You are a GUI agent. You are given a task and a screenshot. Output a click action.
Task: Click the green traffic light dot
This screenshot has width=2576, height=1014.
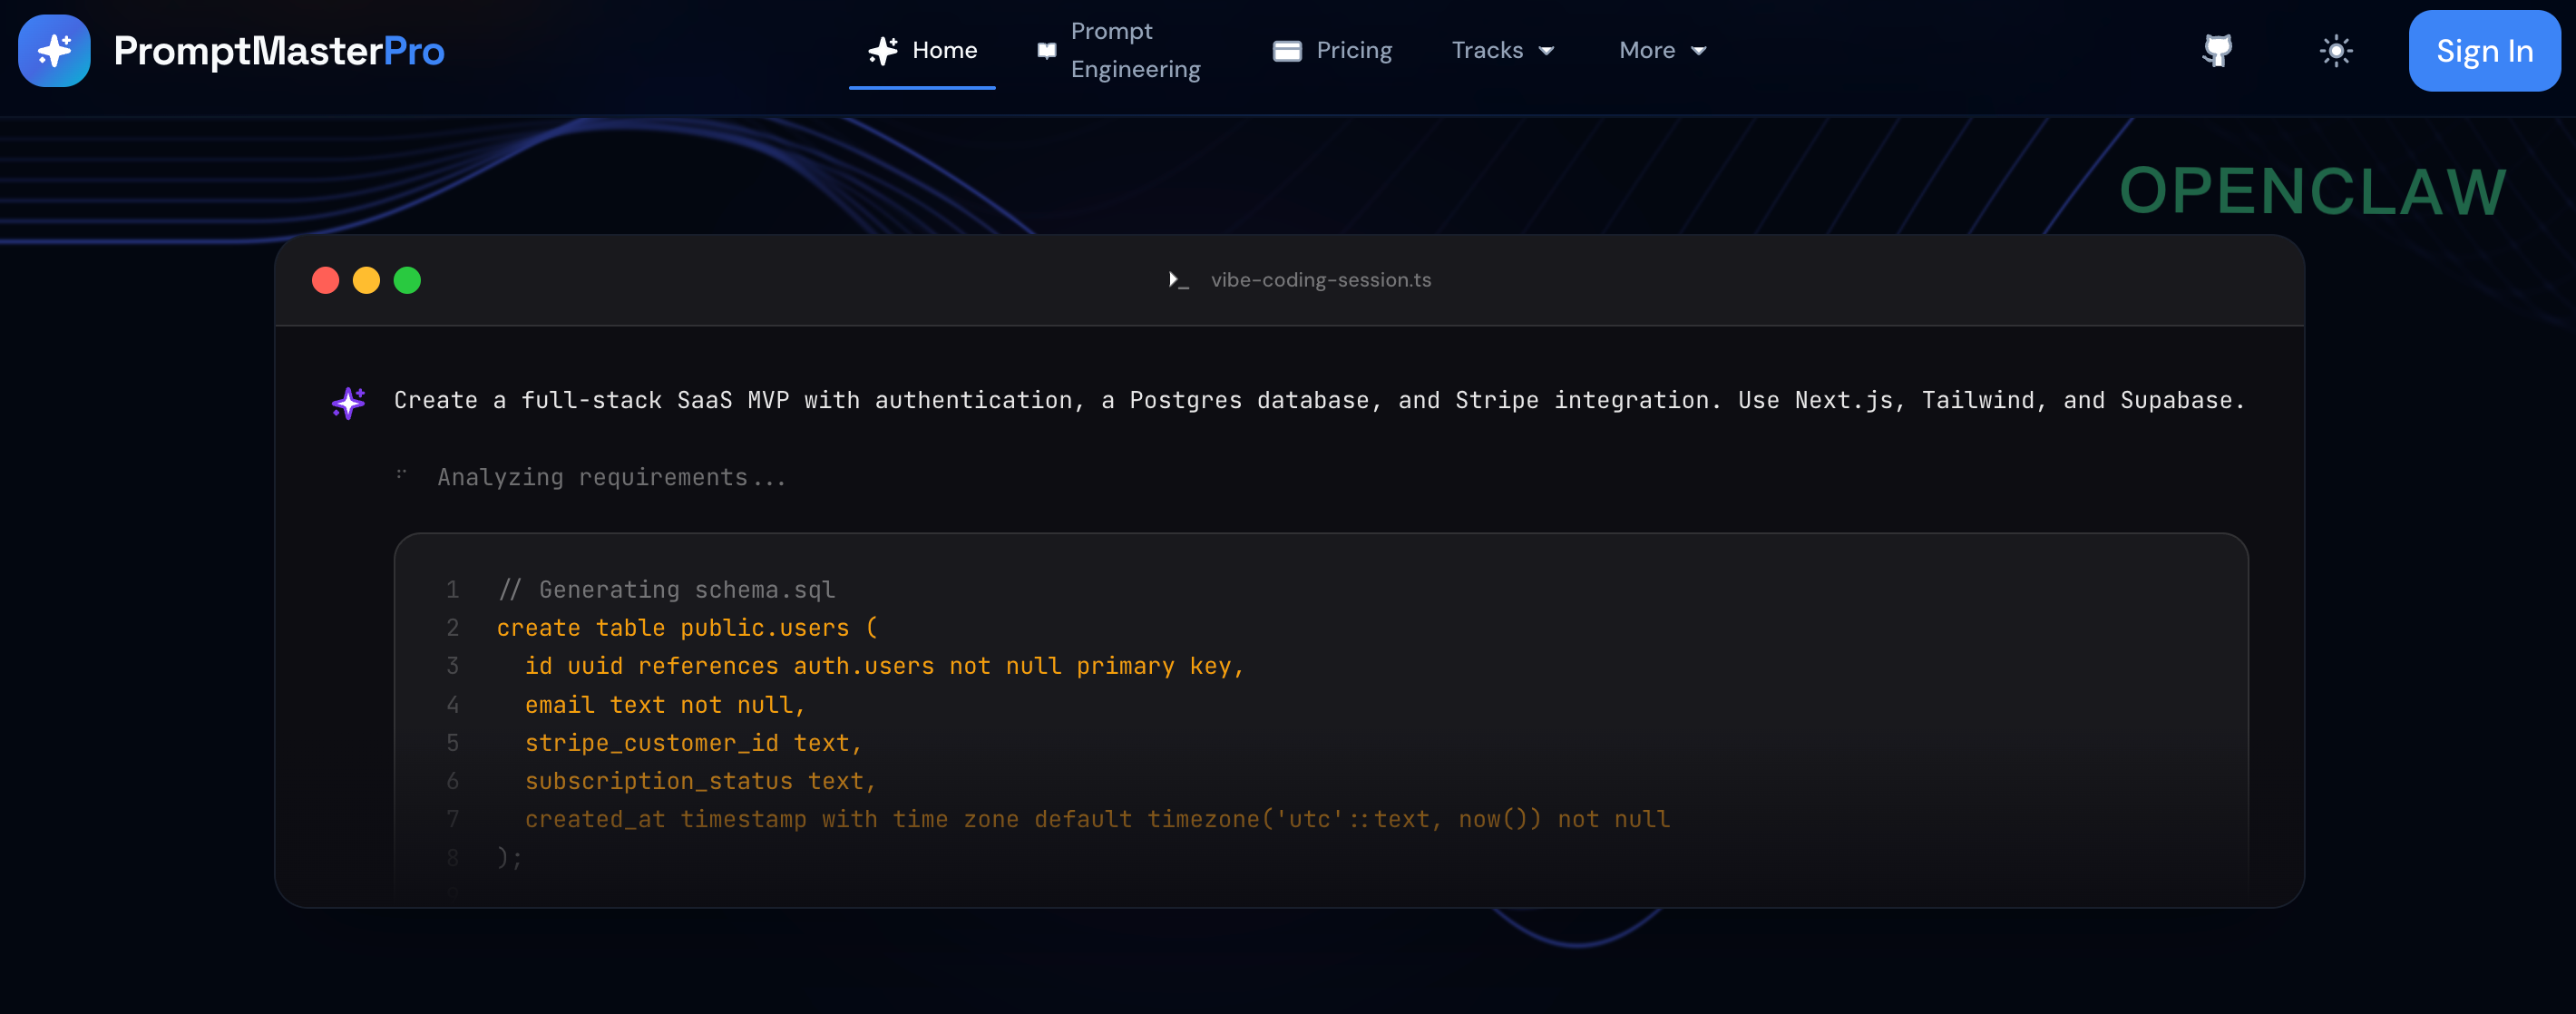(x=407, y=280)
